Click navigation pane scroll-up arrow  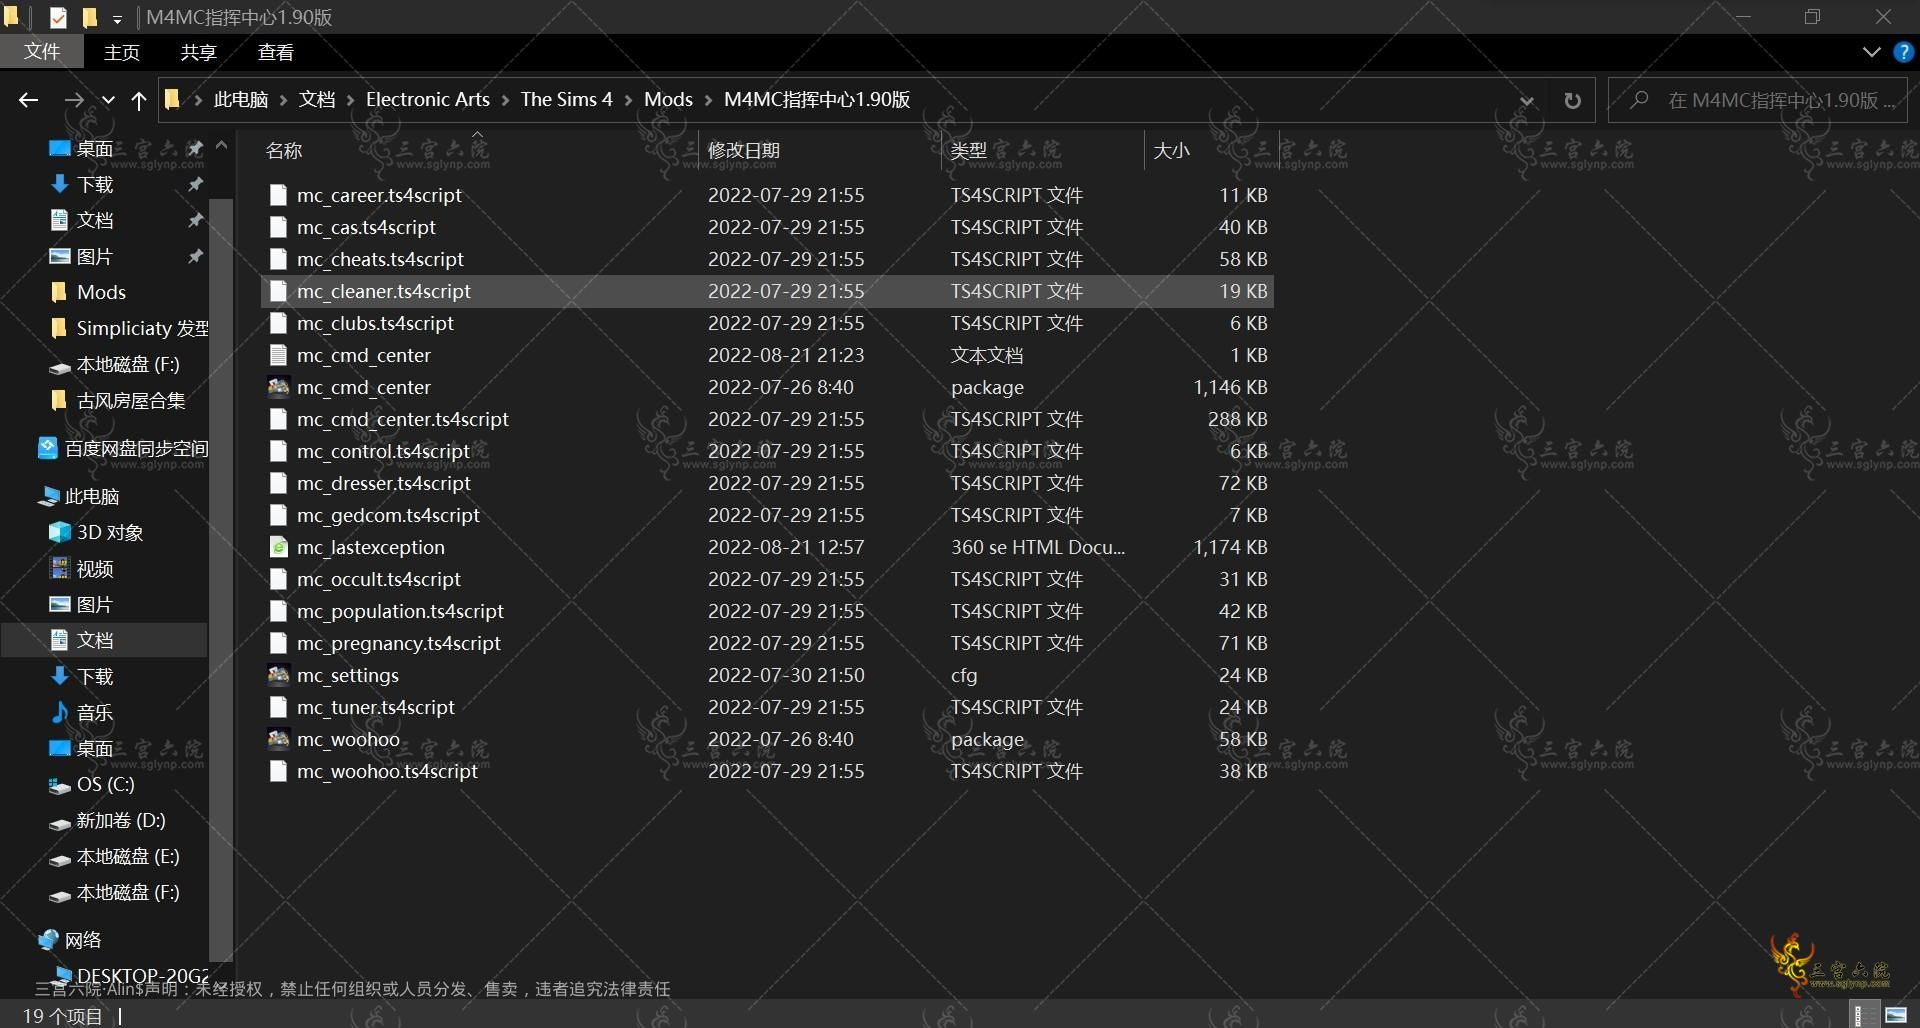tap(221, 146)
